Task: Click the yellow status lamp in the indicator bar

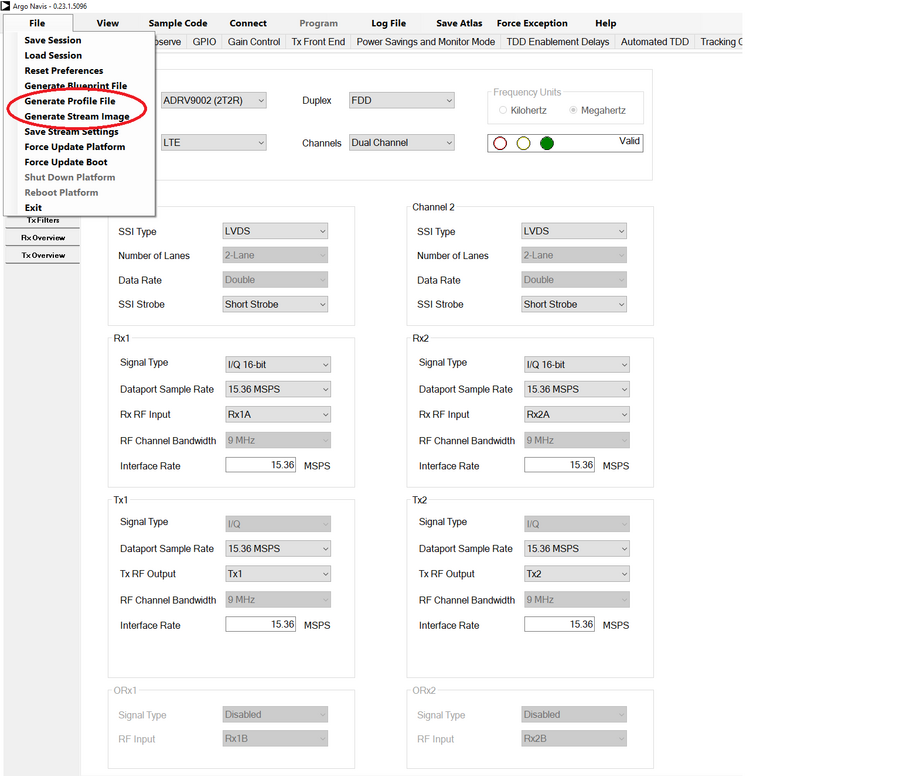Action: [x=522, y=143]
